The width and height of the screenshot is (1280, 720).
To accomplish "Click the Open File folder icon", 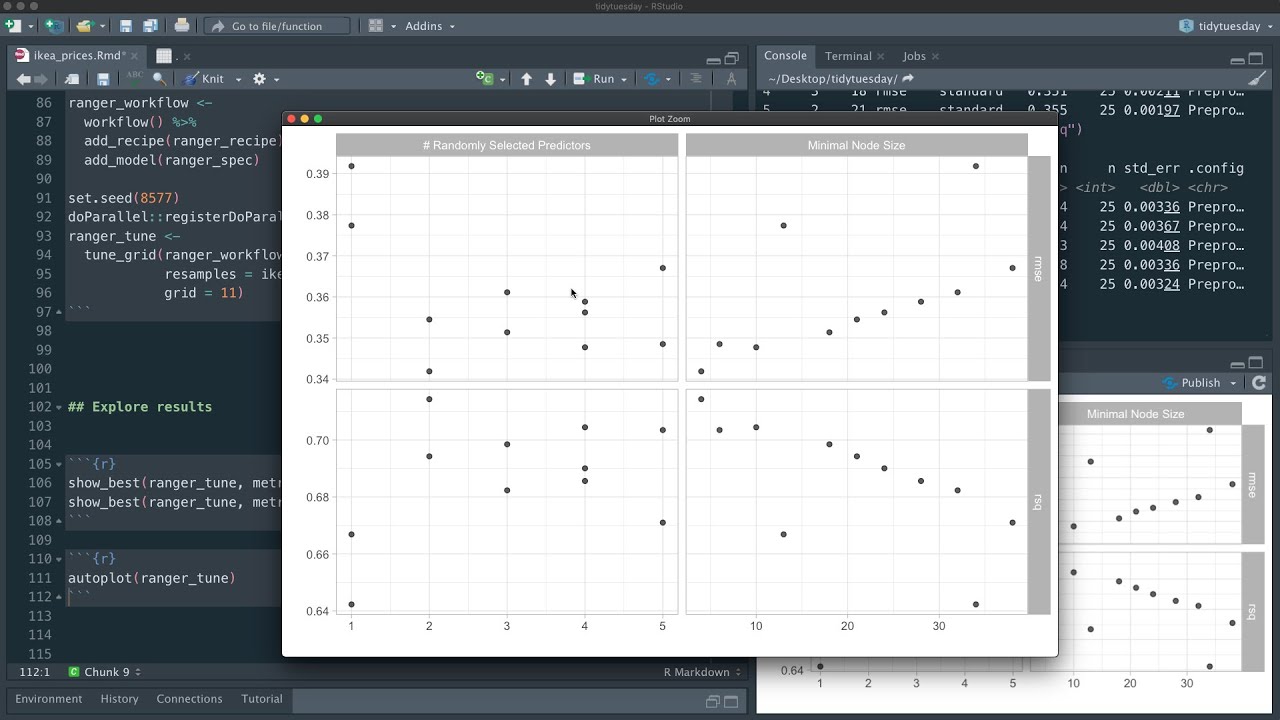I will 84,25.
